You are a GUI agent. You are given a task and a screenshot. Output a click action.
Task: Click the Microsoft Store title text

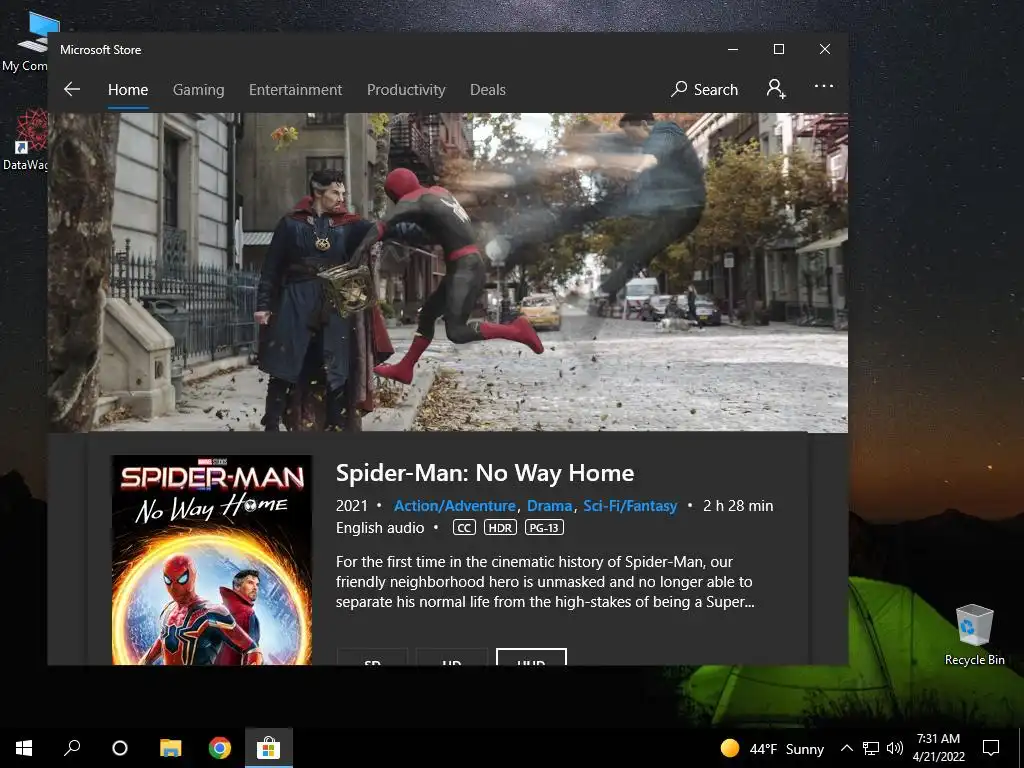coord(101,50)
